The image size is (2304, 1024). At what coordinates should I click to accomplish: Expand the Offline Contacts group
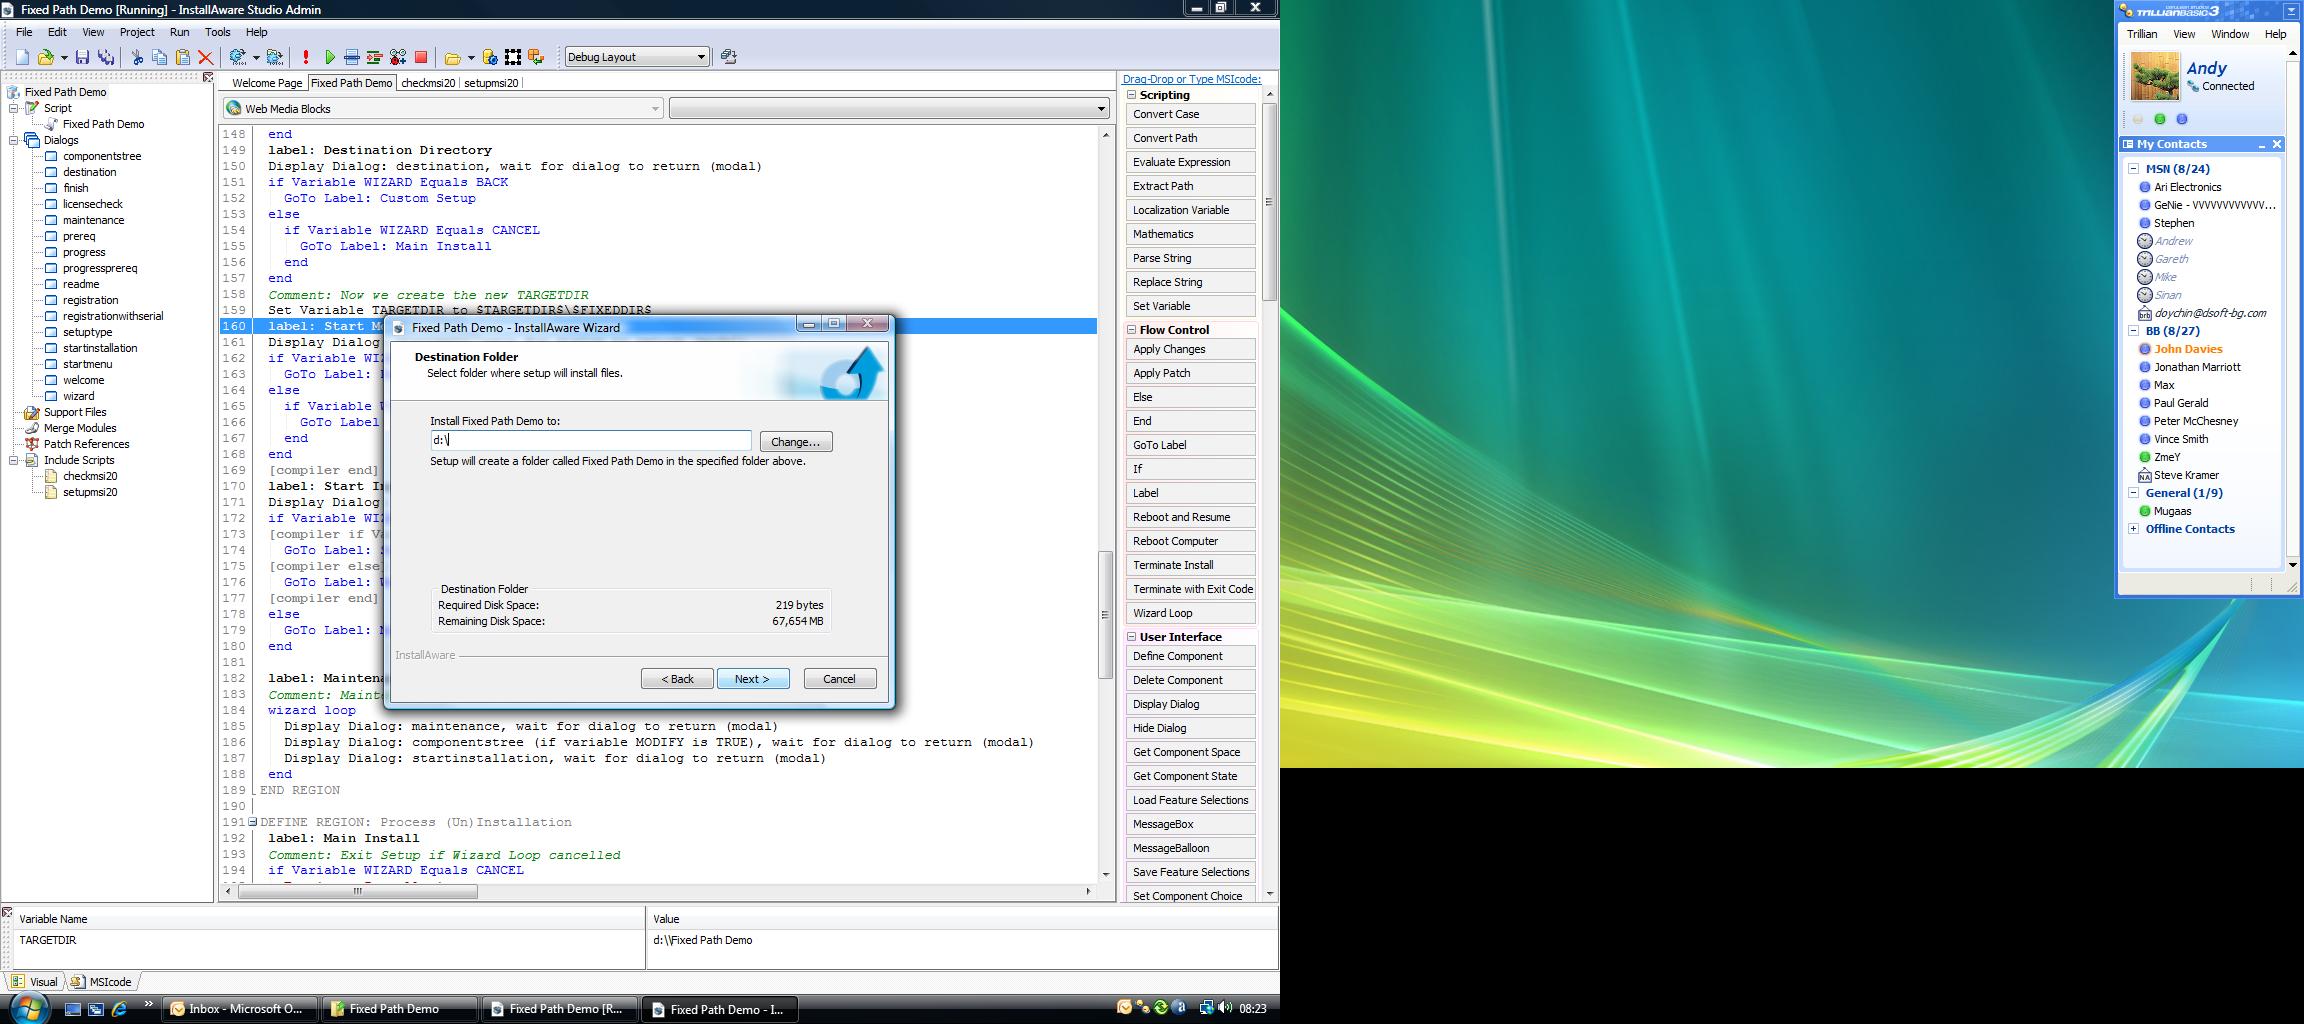click(x=2133, y=529)
